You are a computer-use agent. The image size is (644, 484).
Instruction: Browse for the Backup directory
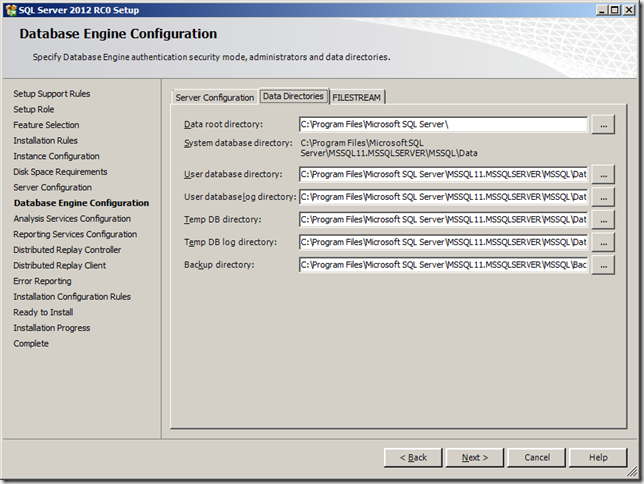click(x=603, y=265)
